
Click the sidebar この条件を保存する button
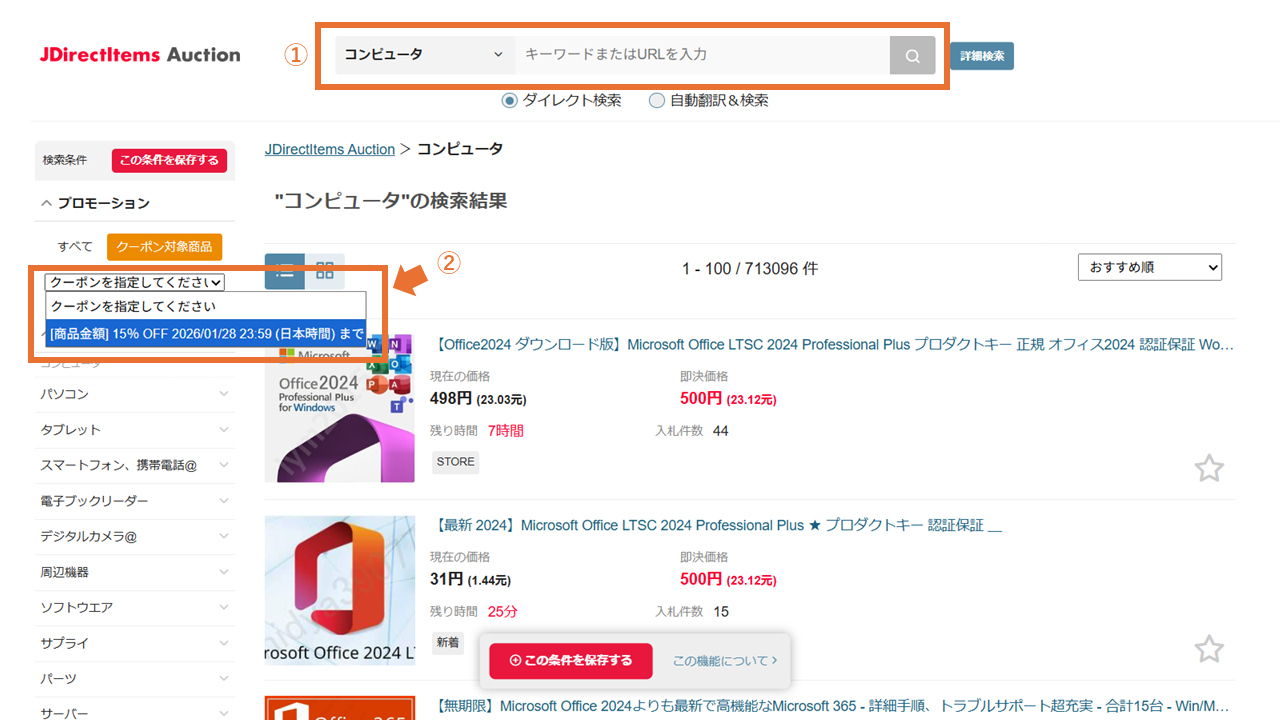click(170, 160)
